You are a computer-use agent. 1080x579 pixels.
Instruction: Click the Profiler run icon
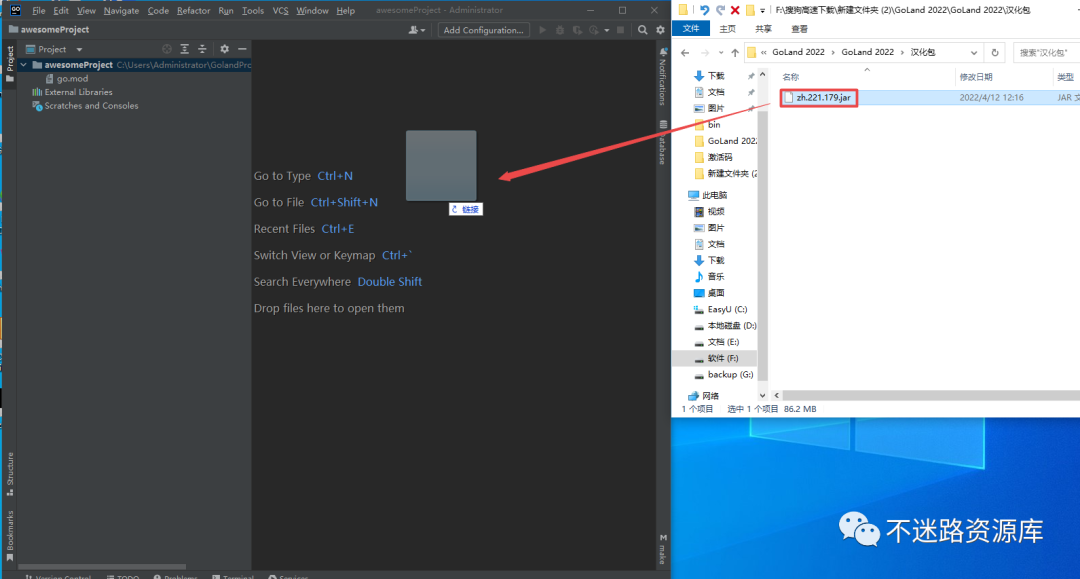coord(594,30)
